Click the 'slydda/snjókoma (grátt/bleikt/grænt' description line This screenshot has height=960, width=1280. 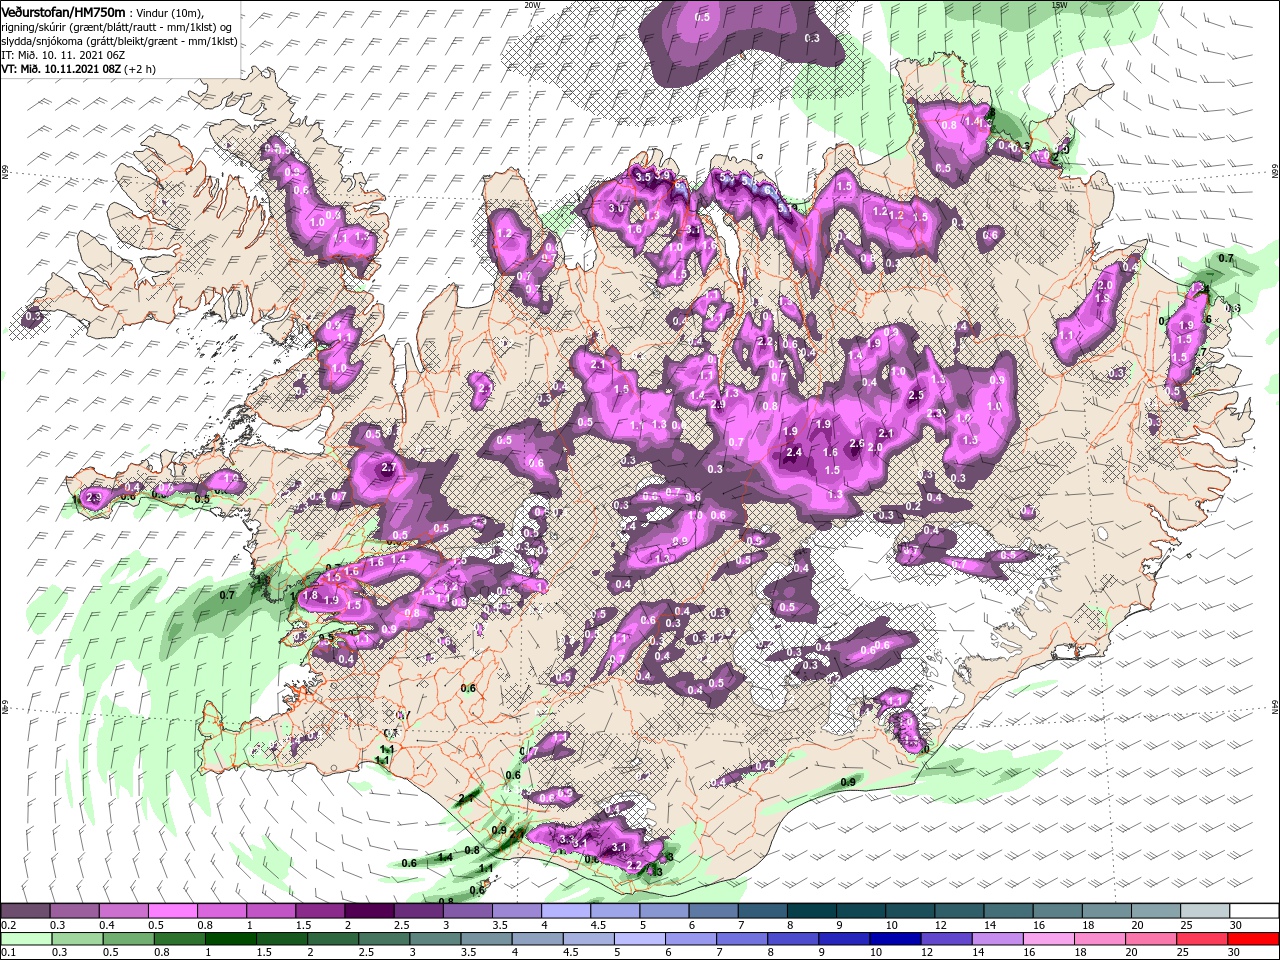(119, 41)
